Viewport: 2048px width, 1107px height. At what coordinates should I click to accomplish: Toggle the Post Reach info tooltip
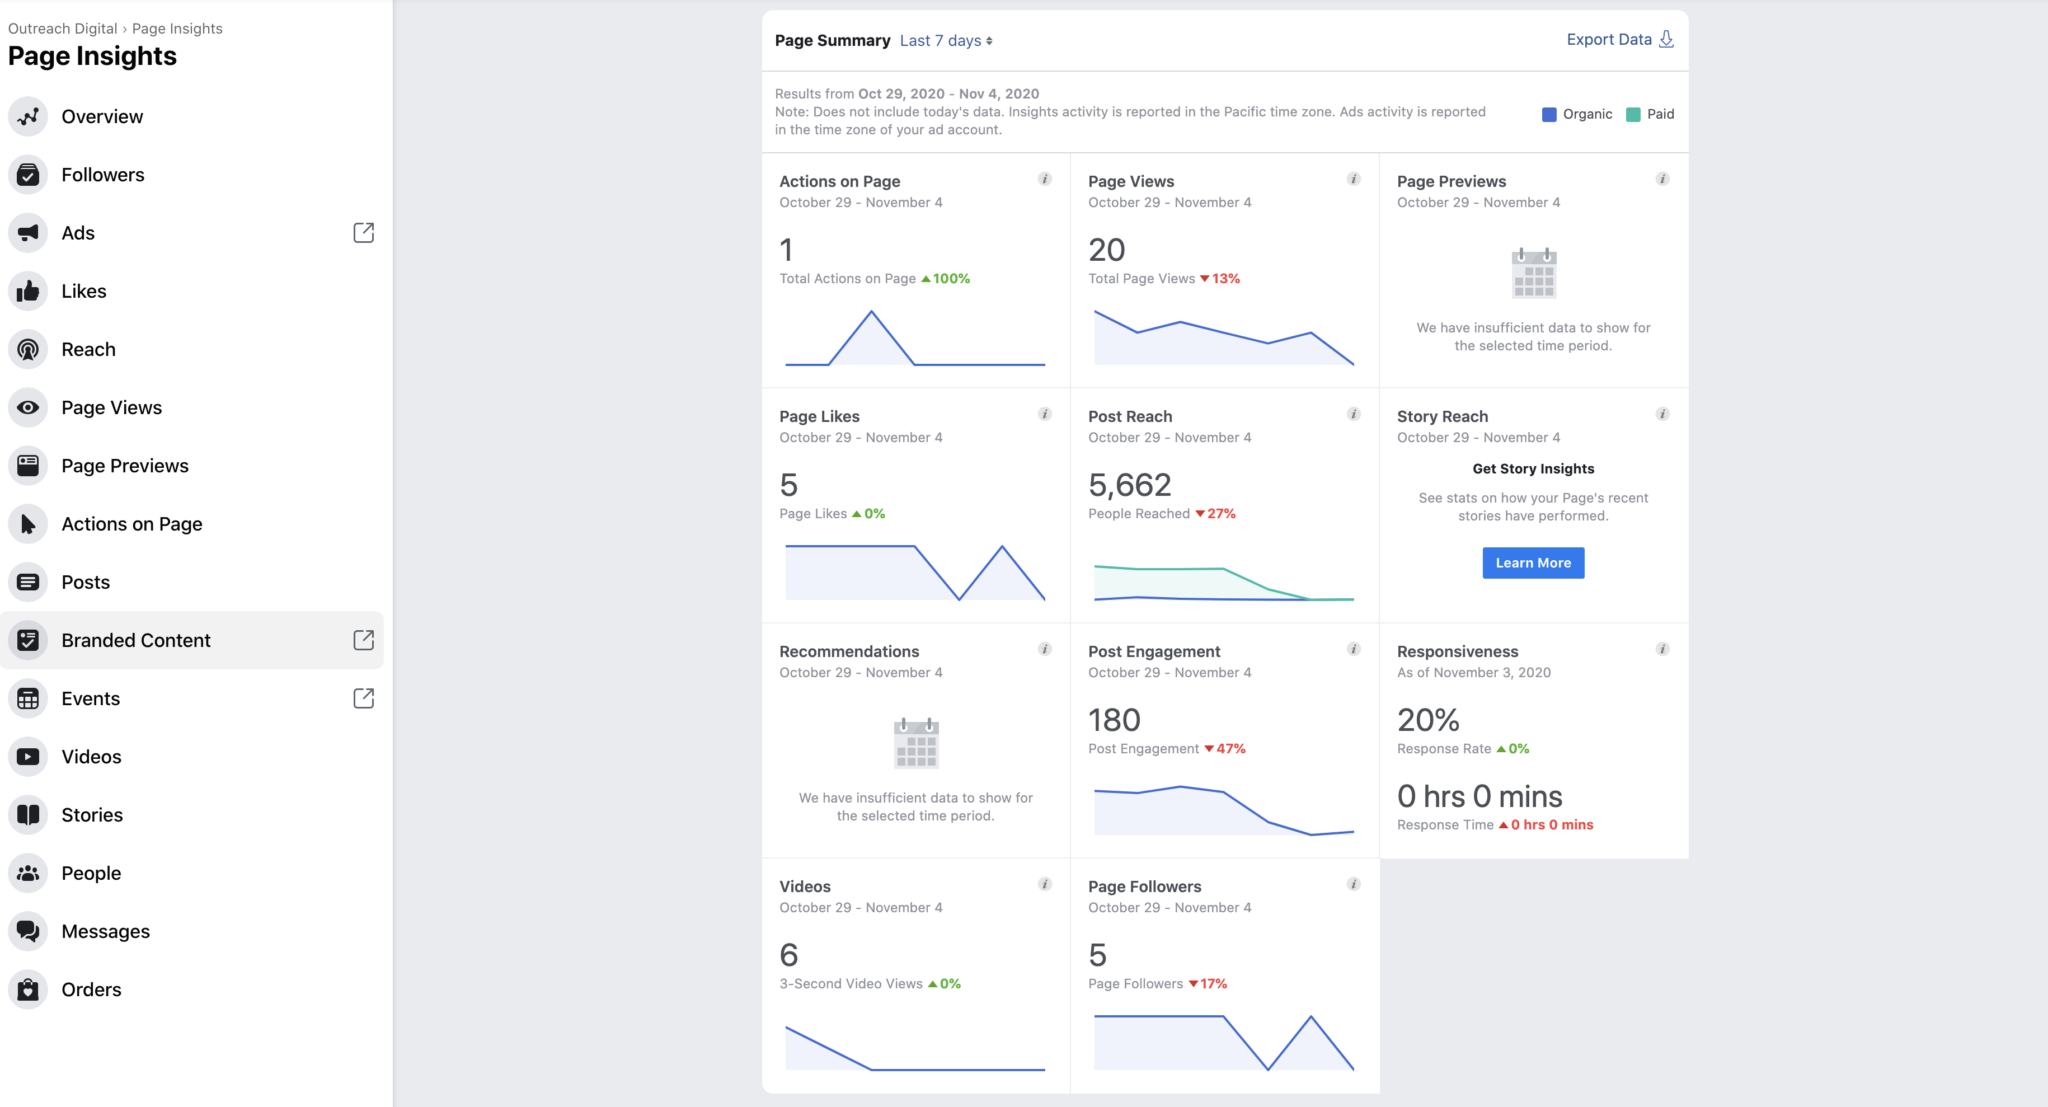click(1354, 413)
